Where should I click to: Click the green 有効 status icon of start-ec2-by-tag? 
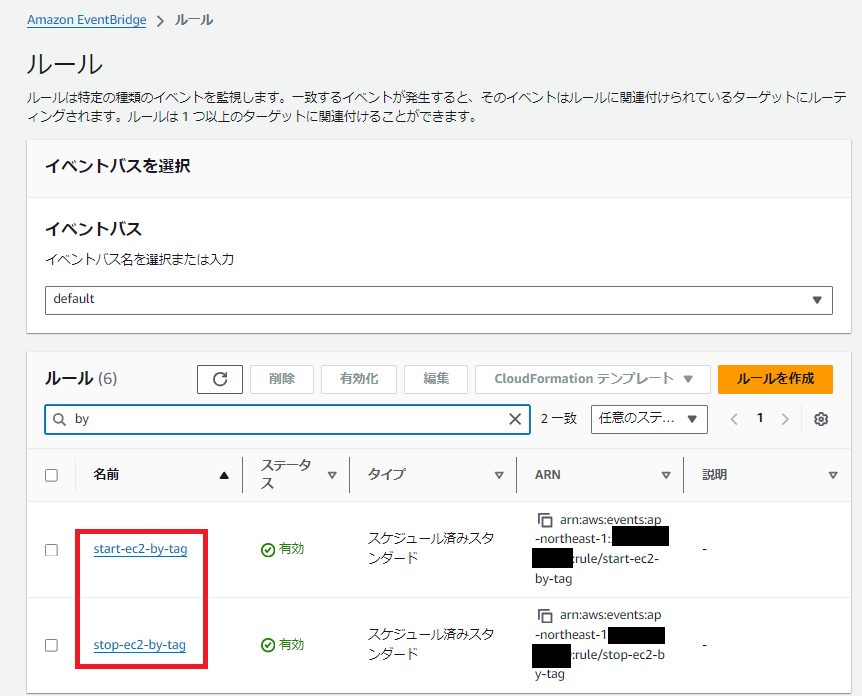pyautogui.click(x=269, y=551)
